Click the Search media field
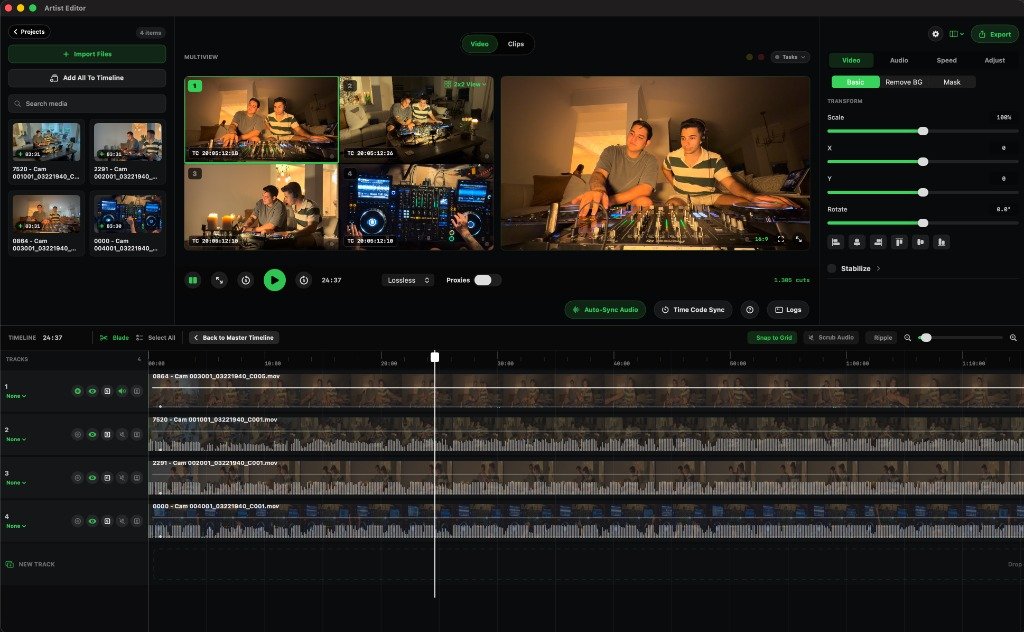The width and height of the screenshot is (1024, 632). [87, 103]
